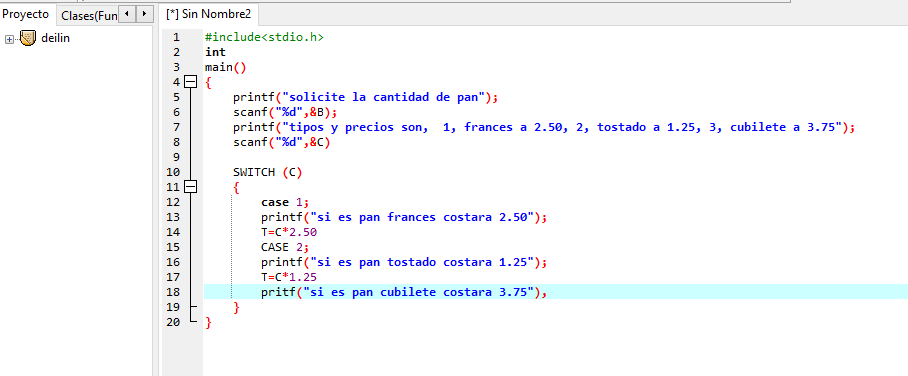
Task: Click the case 1; line
Action: pos(285,202)
